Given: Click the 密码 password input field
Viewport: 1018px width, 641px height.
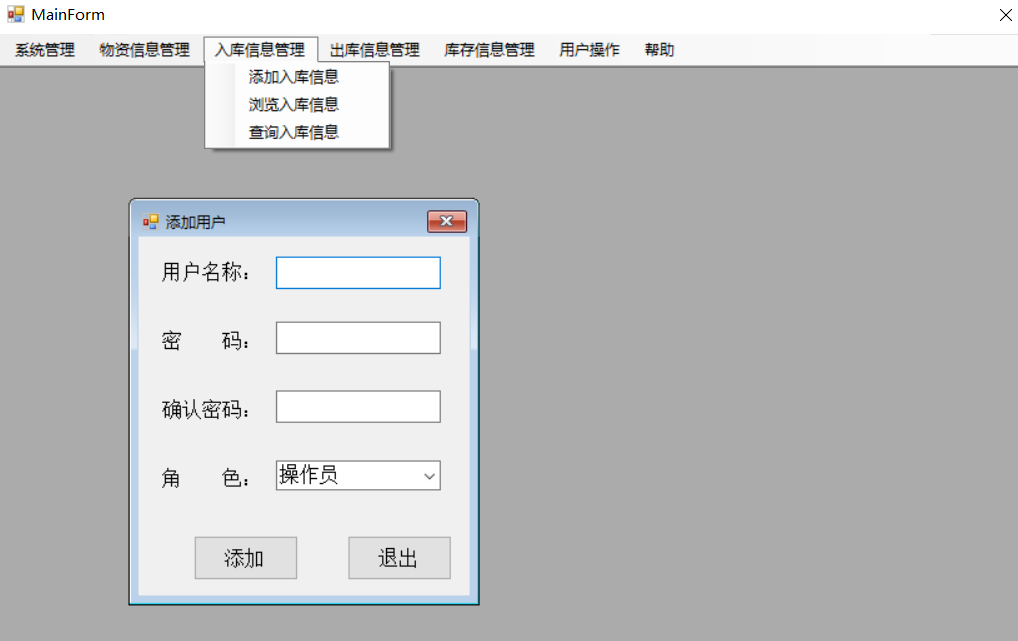Looking at the screenshot, I should click(x=357, y=337).
